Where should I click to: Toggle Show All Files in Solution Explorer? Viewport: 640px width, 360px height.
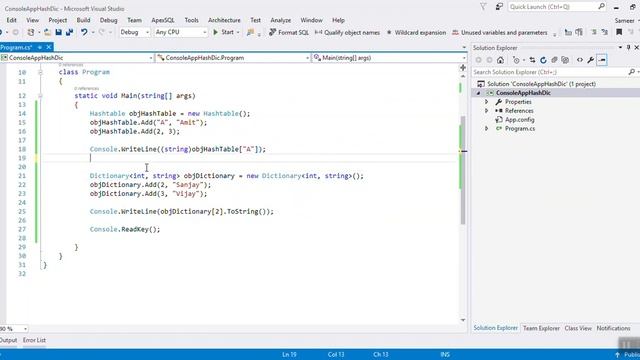pyautogui.click(x=565, y=60)
